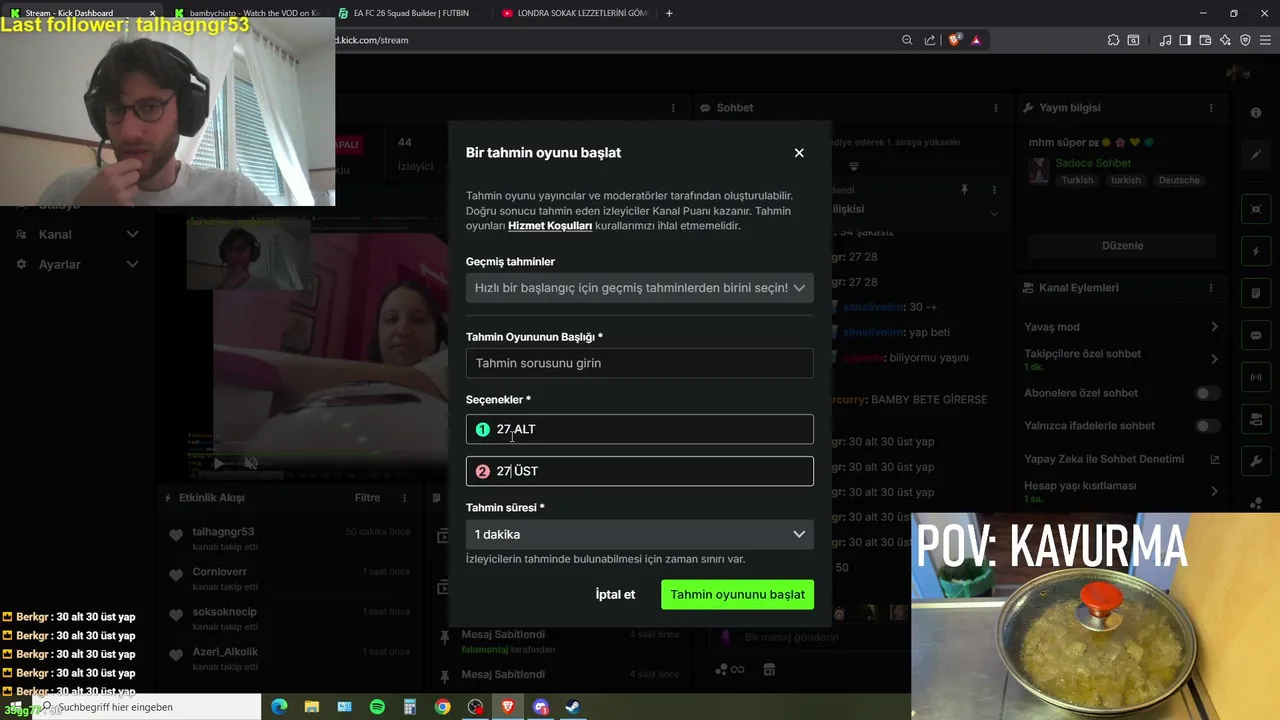
Task: Play the stream preview video
Action: pyautogui.click(x=218, y=463)
